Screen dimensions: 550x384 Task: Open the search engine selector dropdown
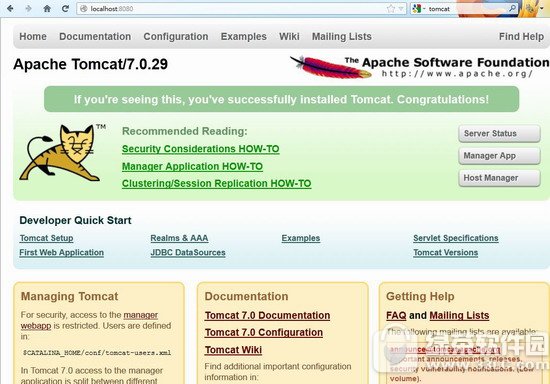418,9
